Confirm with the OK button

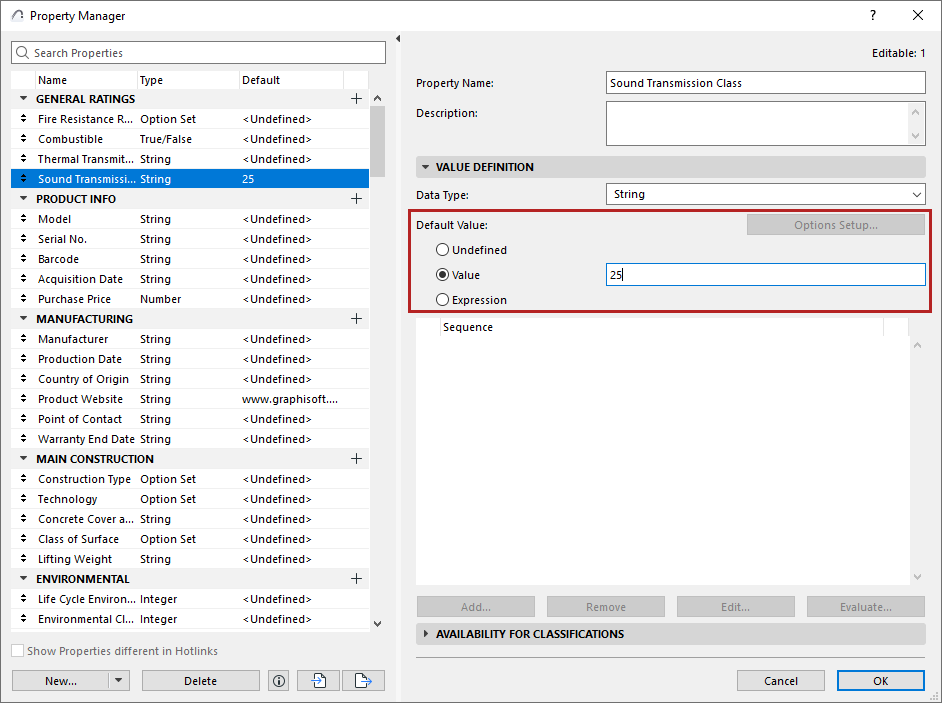click(x=881, y=681)
